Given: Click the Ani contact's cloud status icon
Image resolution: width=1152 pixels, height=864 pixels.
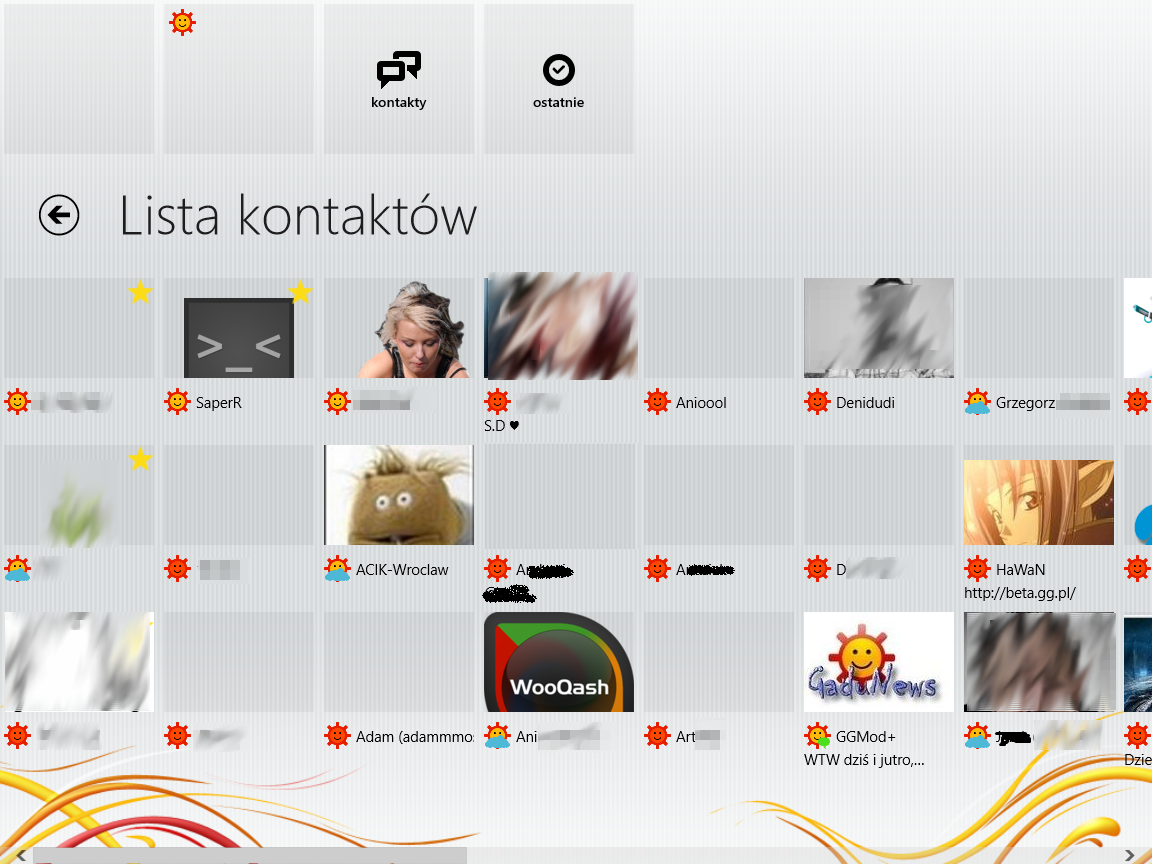Looking at the screenshot, I should (497, 735).
